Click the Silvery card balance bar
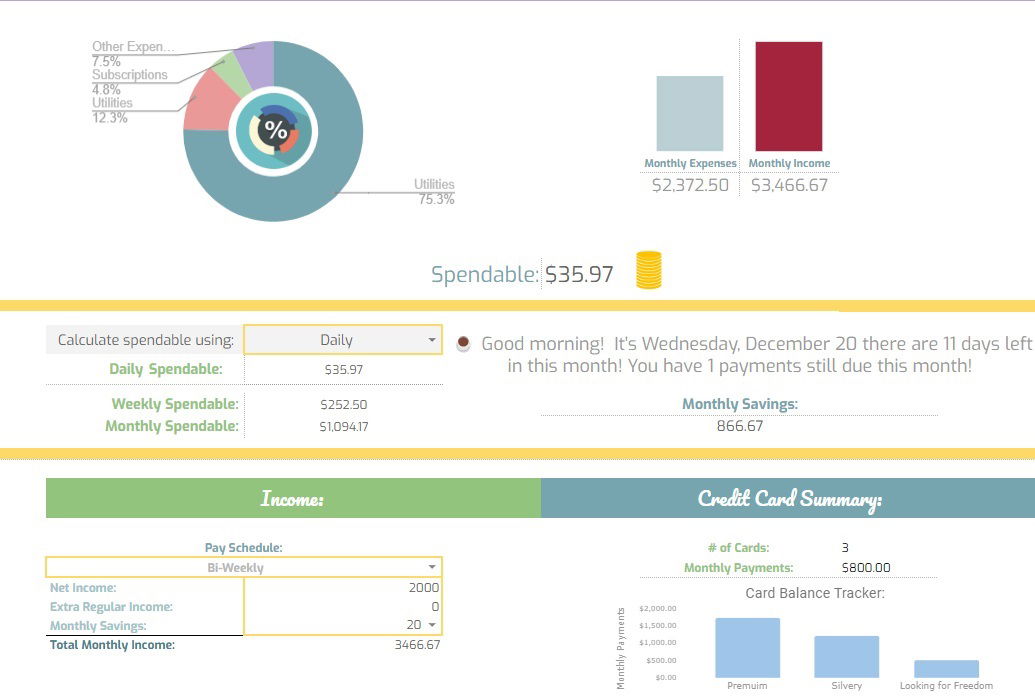The height and width of the screenshot is (700, 1035). pos(846,656)
